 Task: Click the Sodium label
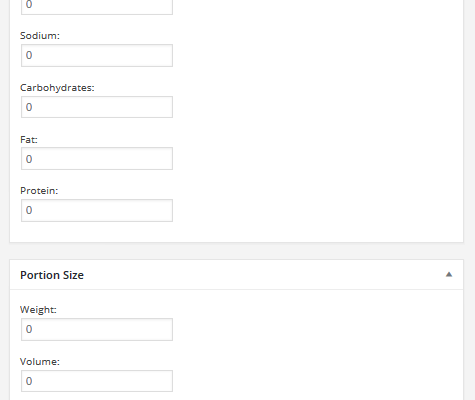pos(40,36)
